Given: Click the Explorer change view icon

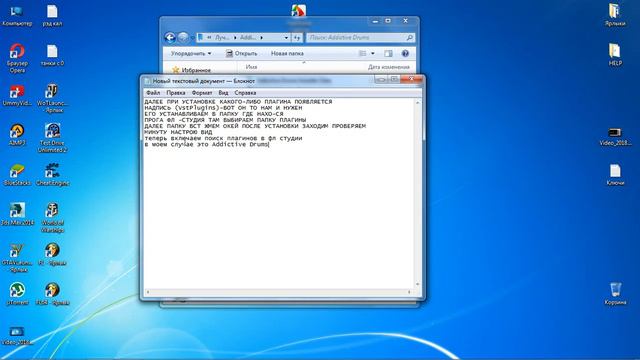Looking at the screenshot, I should [362, 53].
